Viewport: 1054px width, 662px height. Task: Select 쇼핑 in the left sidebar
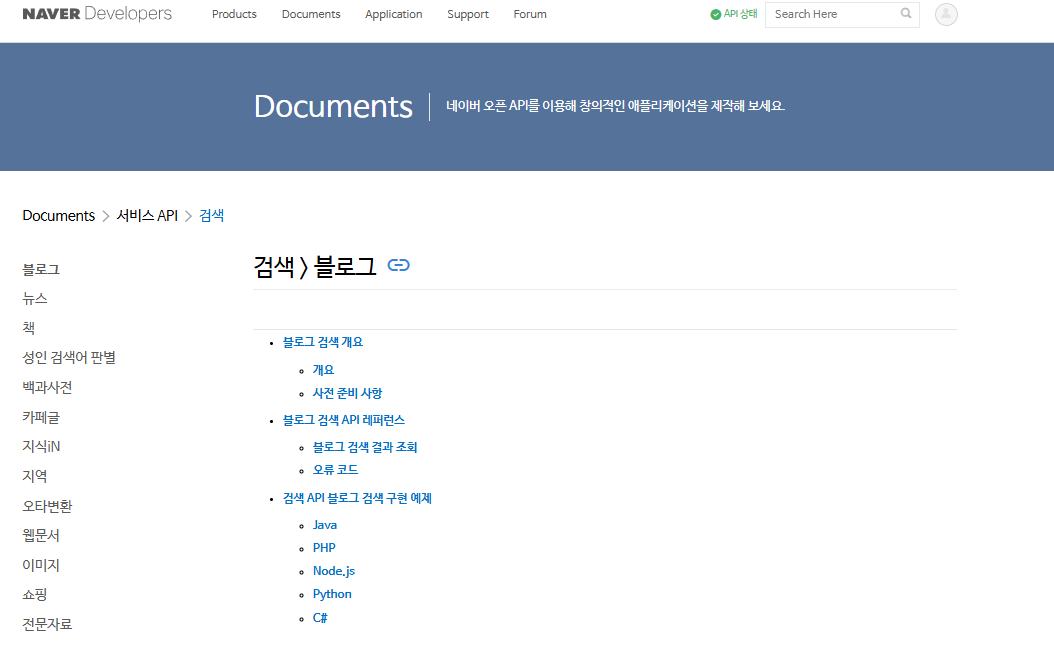point(35,595)
